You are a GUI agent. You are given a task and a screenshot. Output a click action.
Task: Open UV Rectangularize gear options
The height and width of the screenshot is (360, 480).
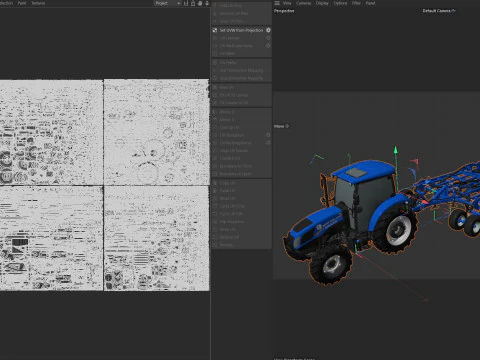(x=268, y=143)
